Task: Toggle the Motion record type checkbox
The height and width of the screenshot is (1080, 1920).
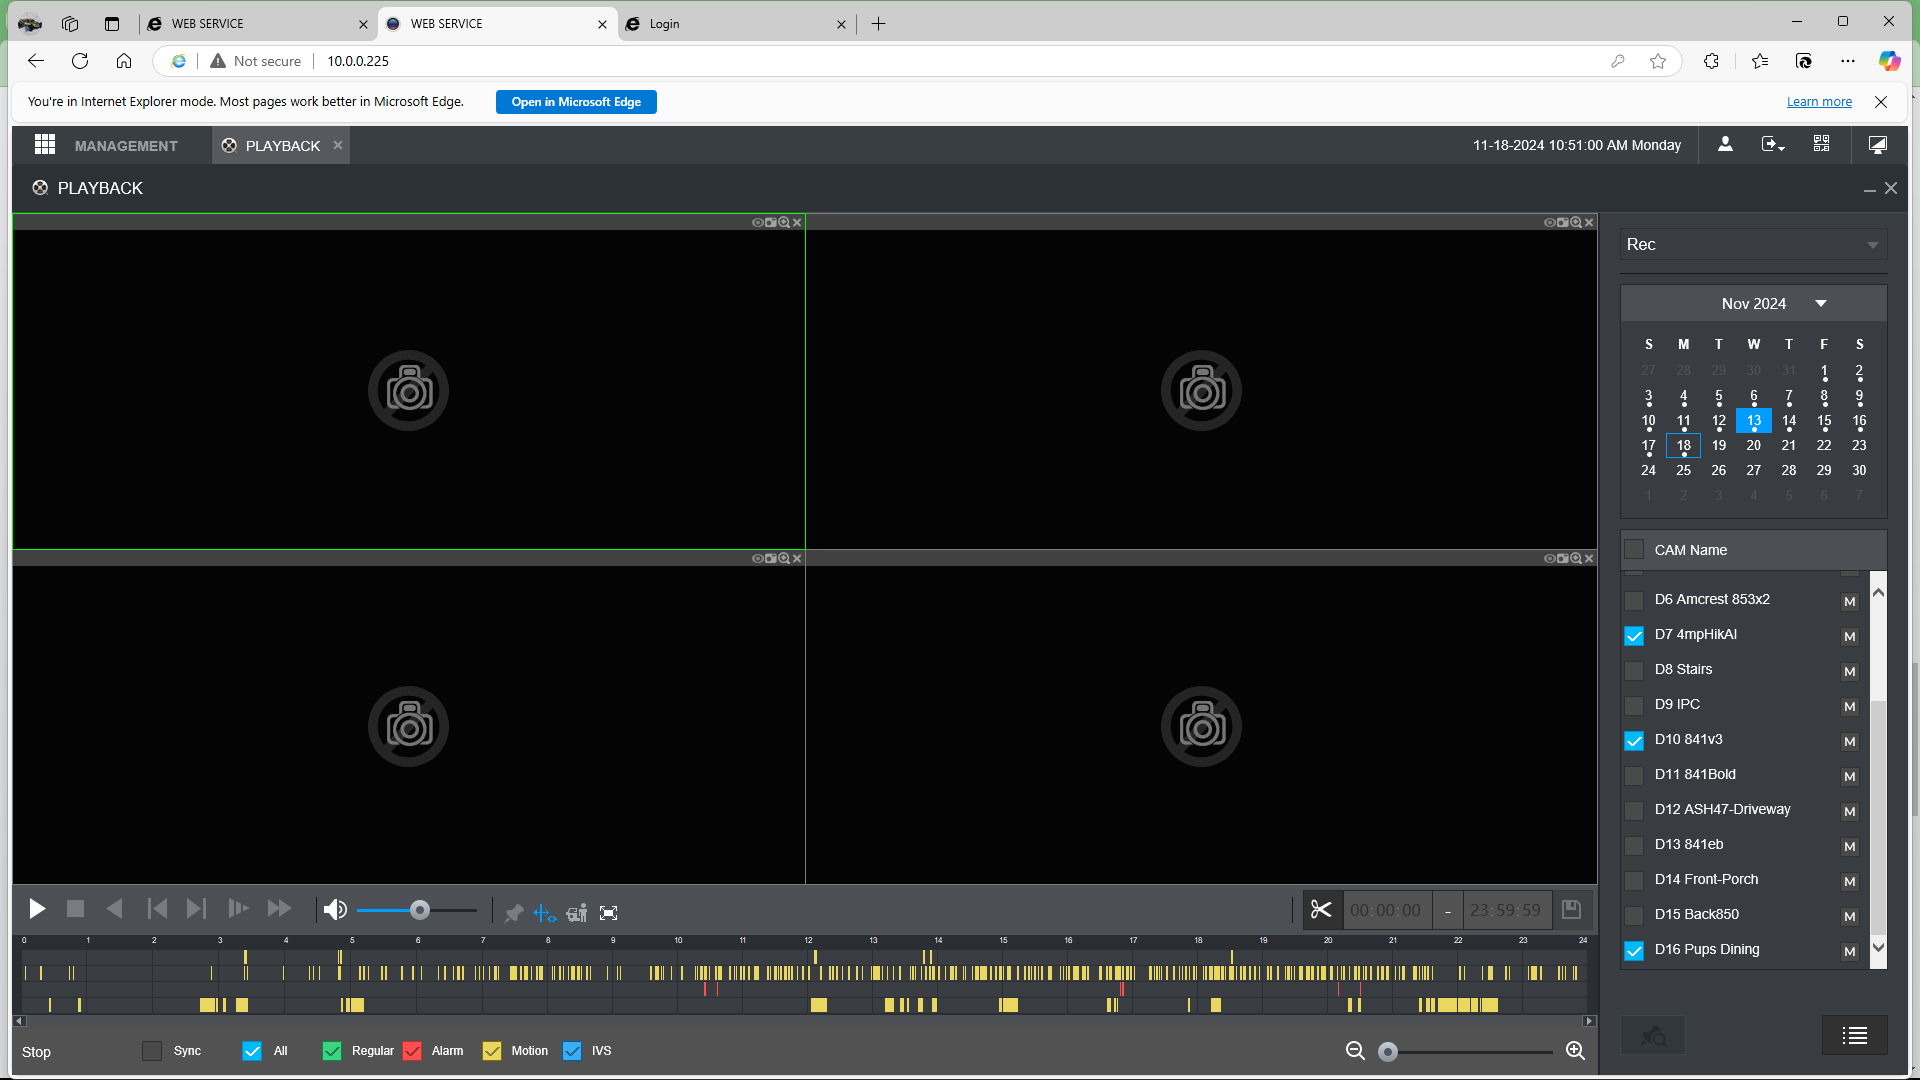Action: [492, 1051]
